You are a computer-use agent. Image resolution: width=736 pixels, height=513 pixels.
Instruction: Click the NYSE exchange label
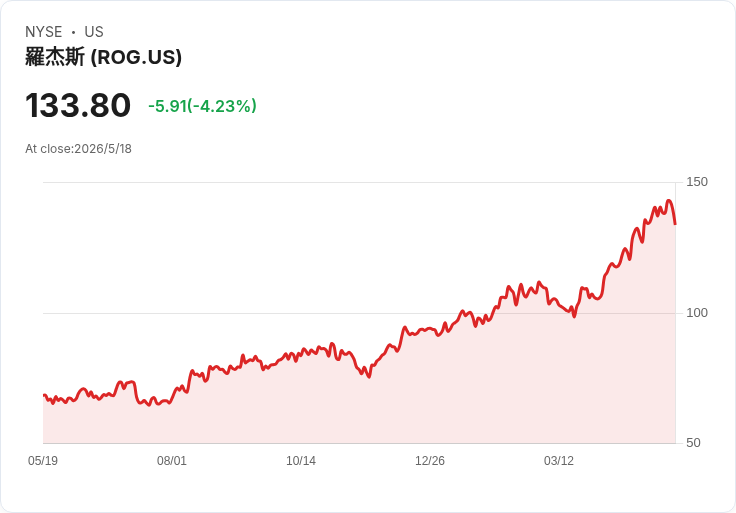click(x=44, y=32)
